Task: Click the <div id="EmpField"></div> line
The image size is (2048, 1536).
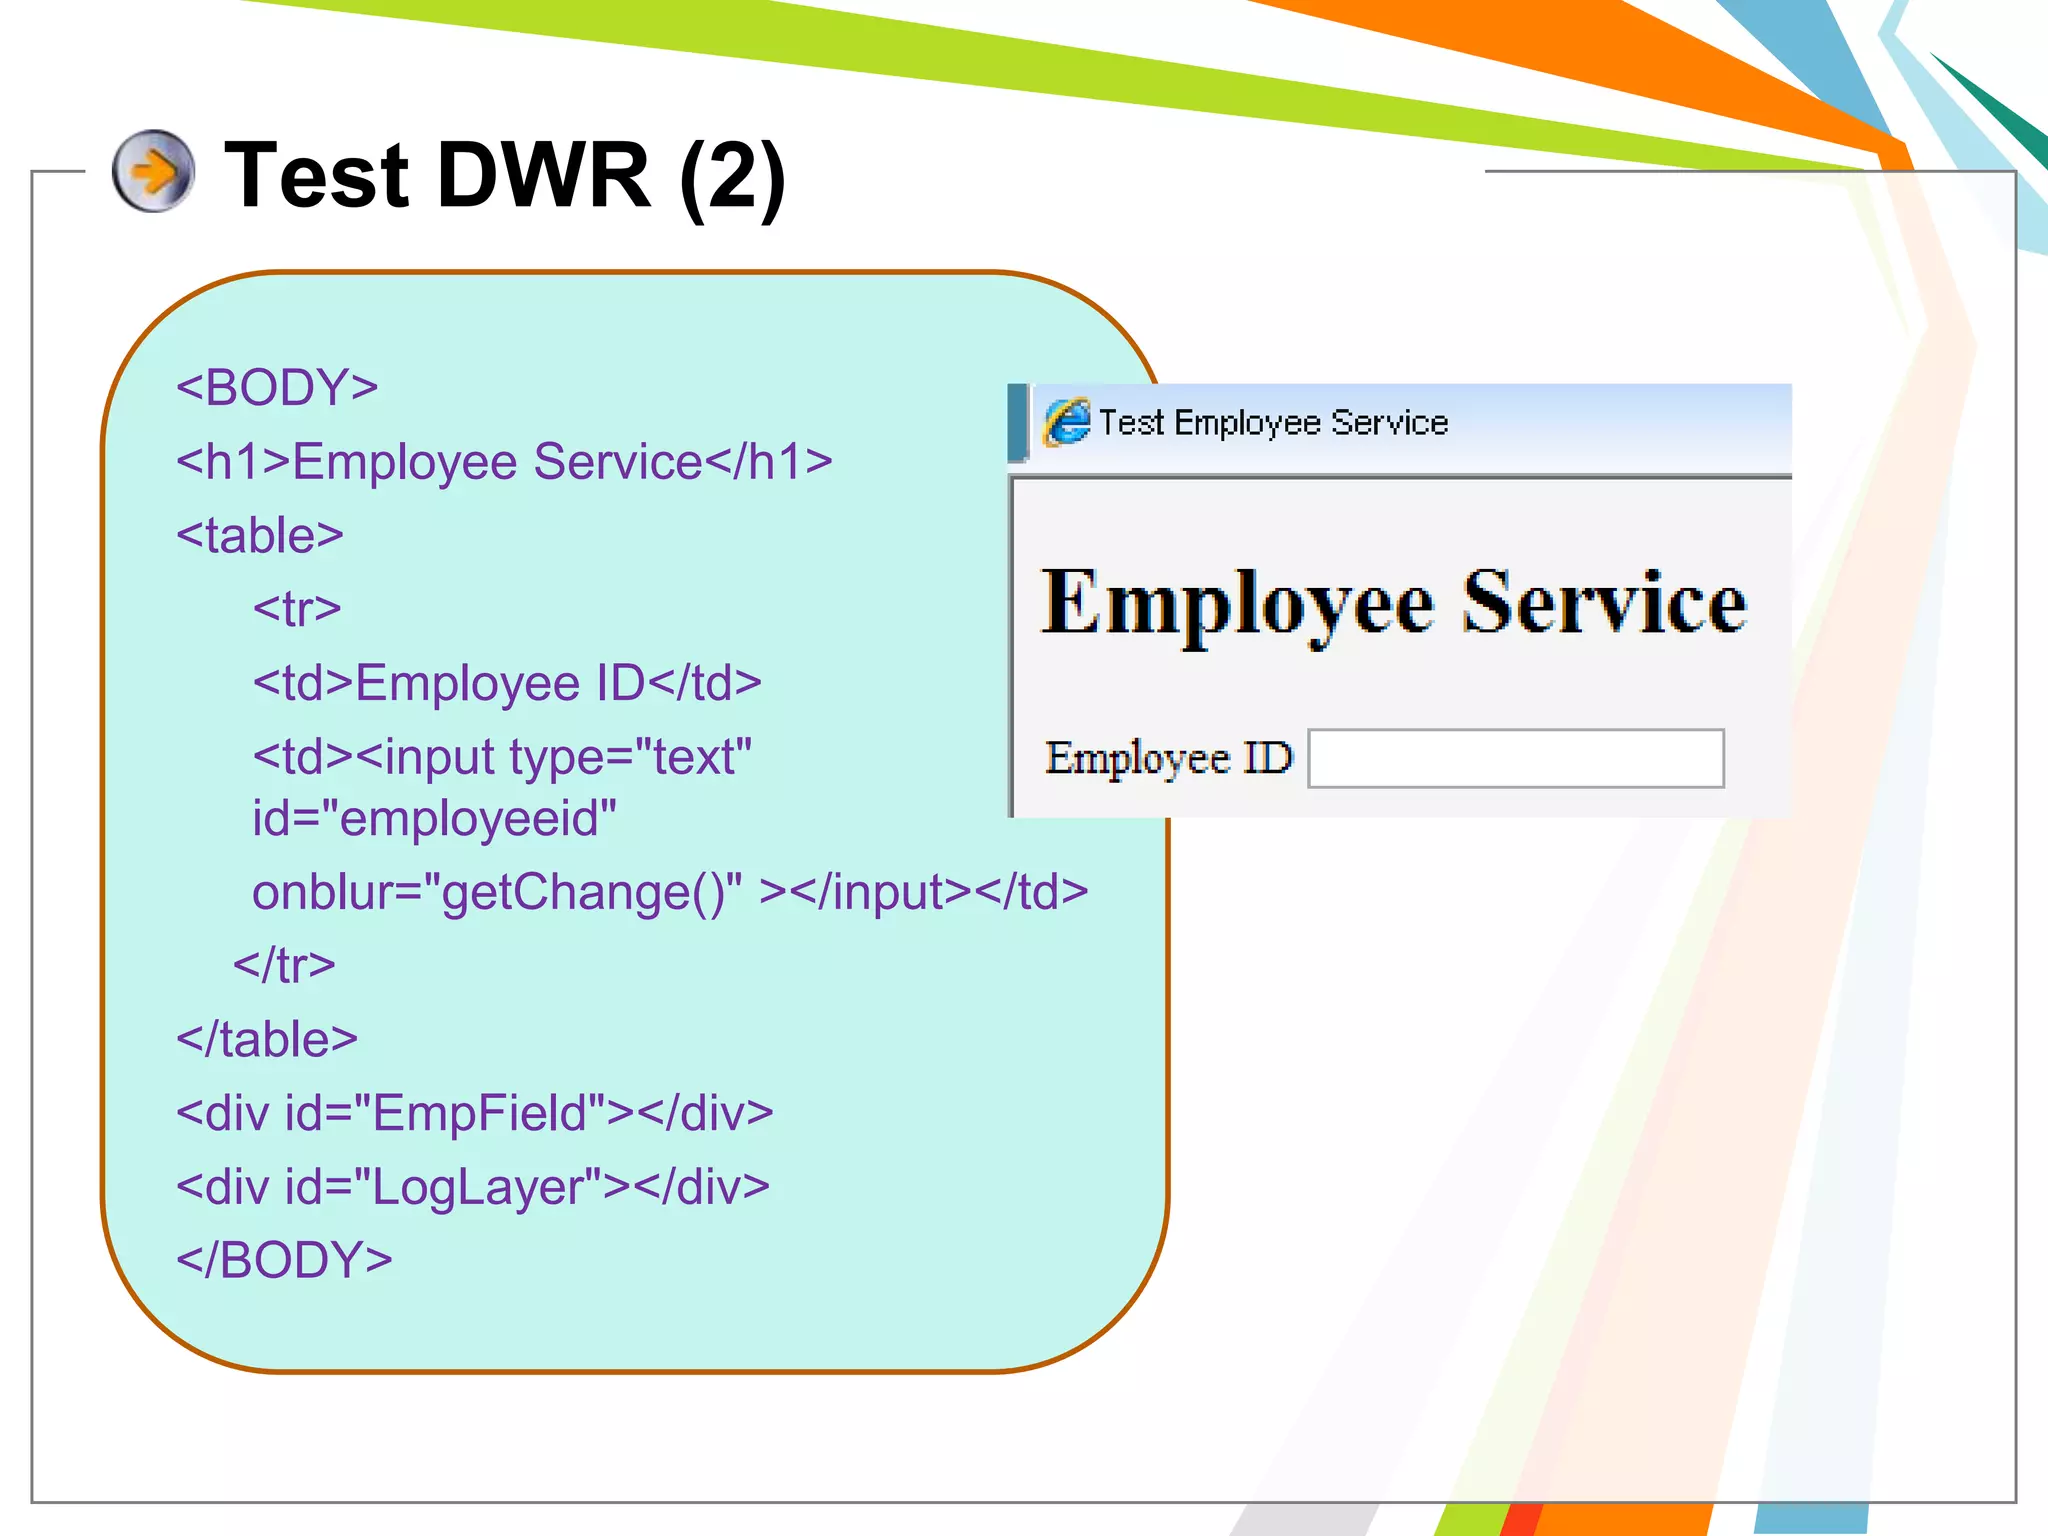Action: (474, 1113)
